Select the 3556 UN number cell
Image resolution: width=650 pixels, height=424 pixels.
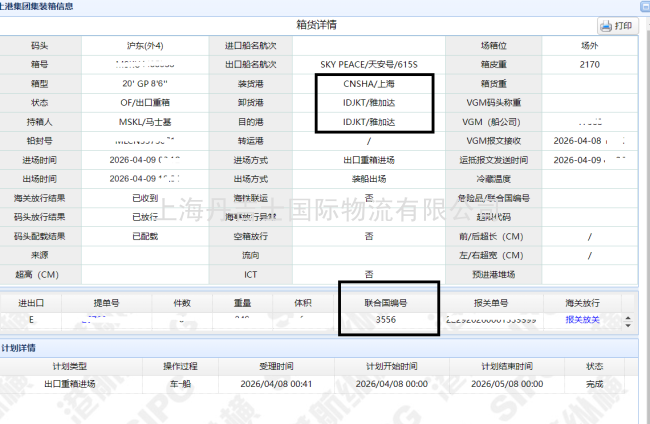386,320
